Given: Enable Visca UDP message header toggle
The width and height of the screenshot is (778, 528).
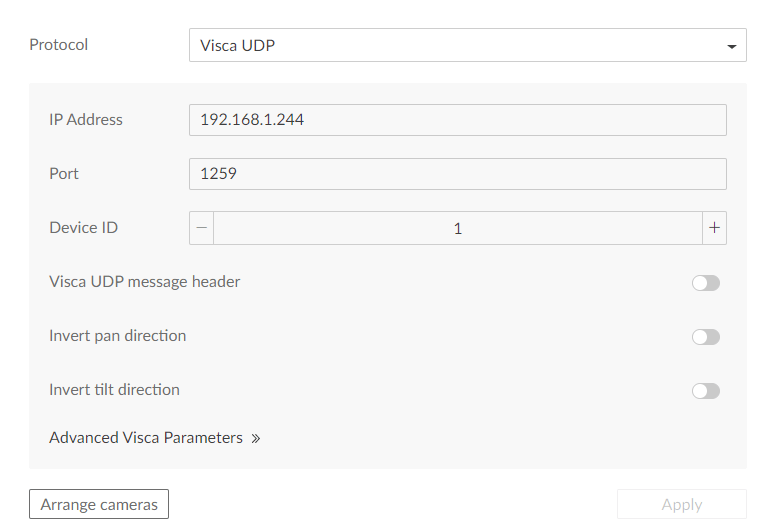Looking at the screenshot, I should pyautogui.click(x=706, y=283).
